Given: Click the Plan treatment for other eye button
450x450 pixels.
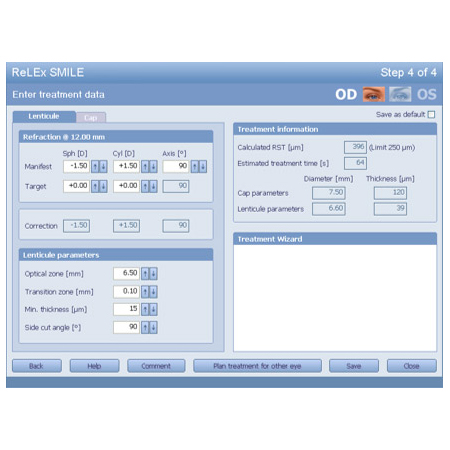Looking at the screenshot, I should (257, 366).
